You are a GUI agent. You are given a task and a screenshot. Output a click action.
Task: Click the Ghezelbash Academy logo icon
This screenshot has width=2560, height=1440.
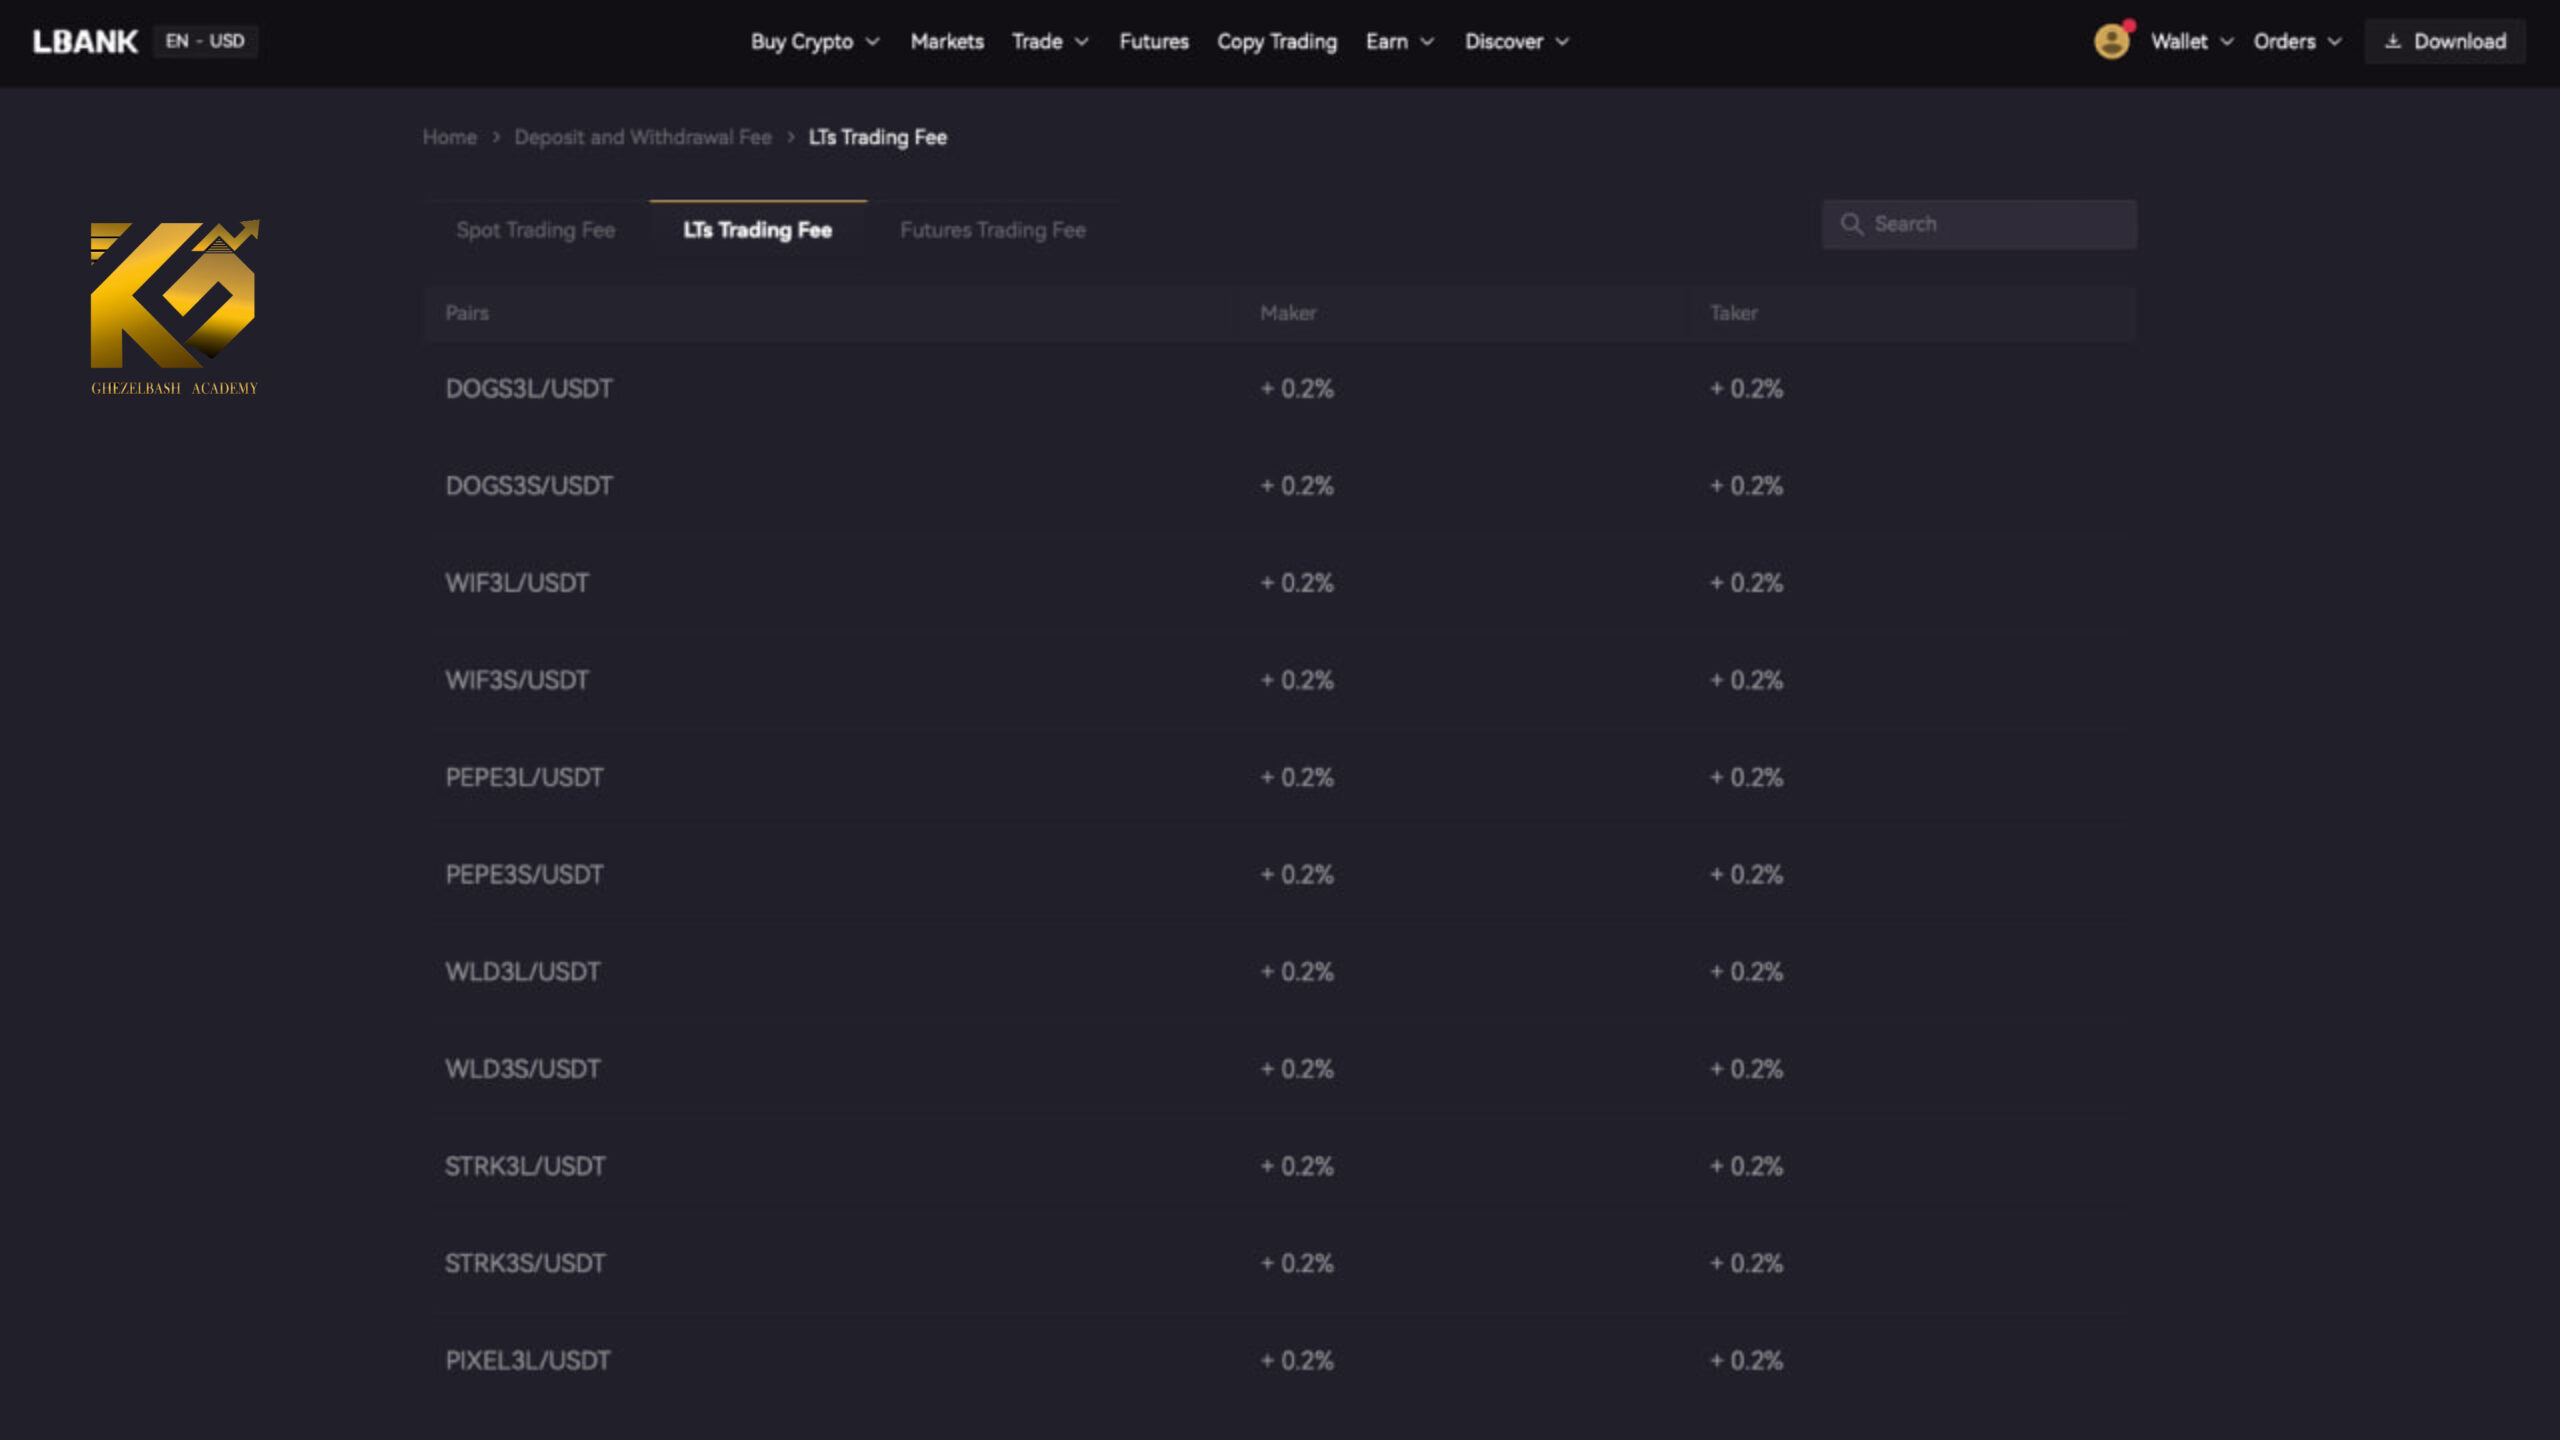(174, 302)
